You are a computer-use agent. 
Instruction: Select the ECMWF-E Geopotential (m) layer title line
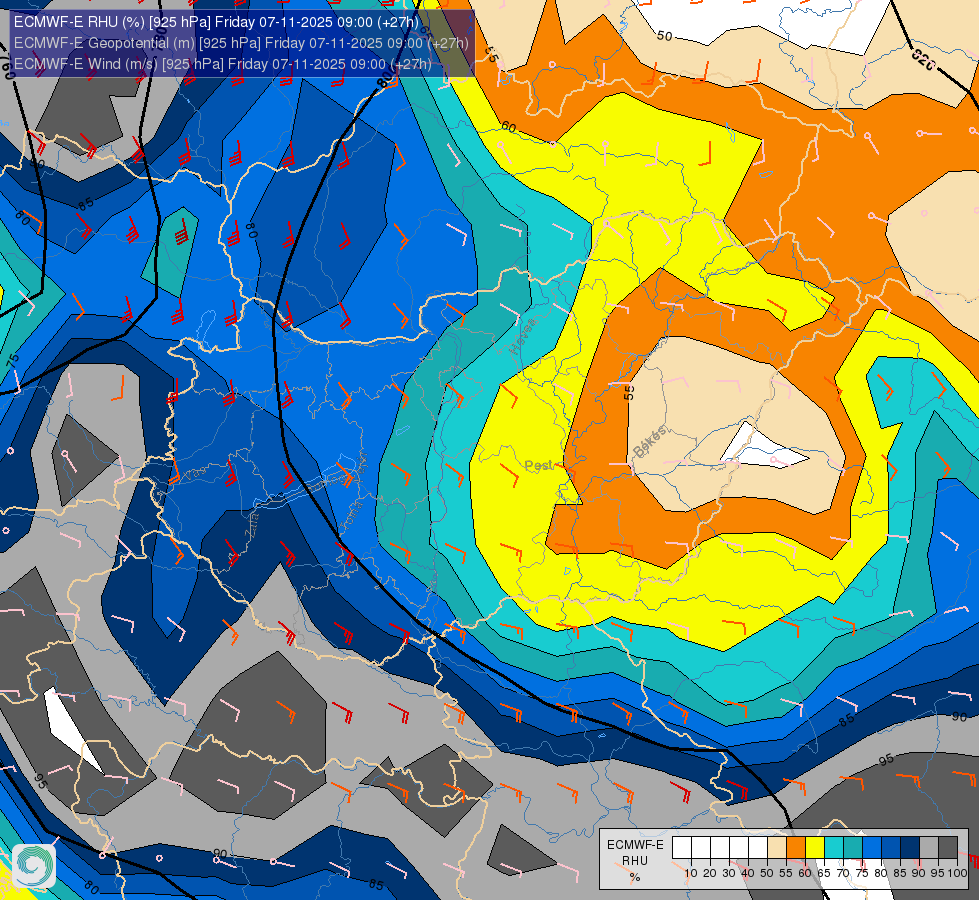[241, 43]
